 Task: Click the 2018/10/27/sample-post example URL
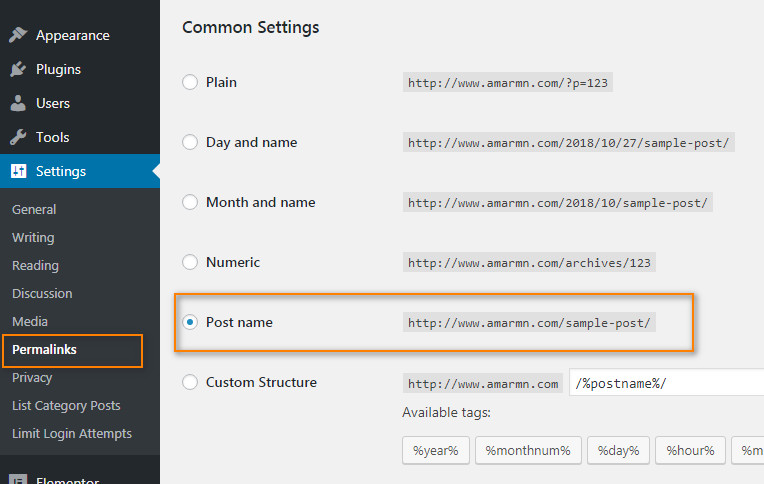pyautogui.click(x=569, y=142)
